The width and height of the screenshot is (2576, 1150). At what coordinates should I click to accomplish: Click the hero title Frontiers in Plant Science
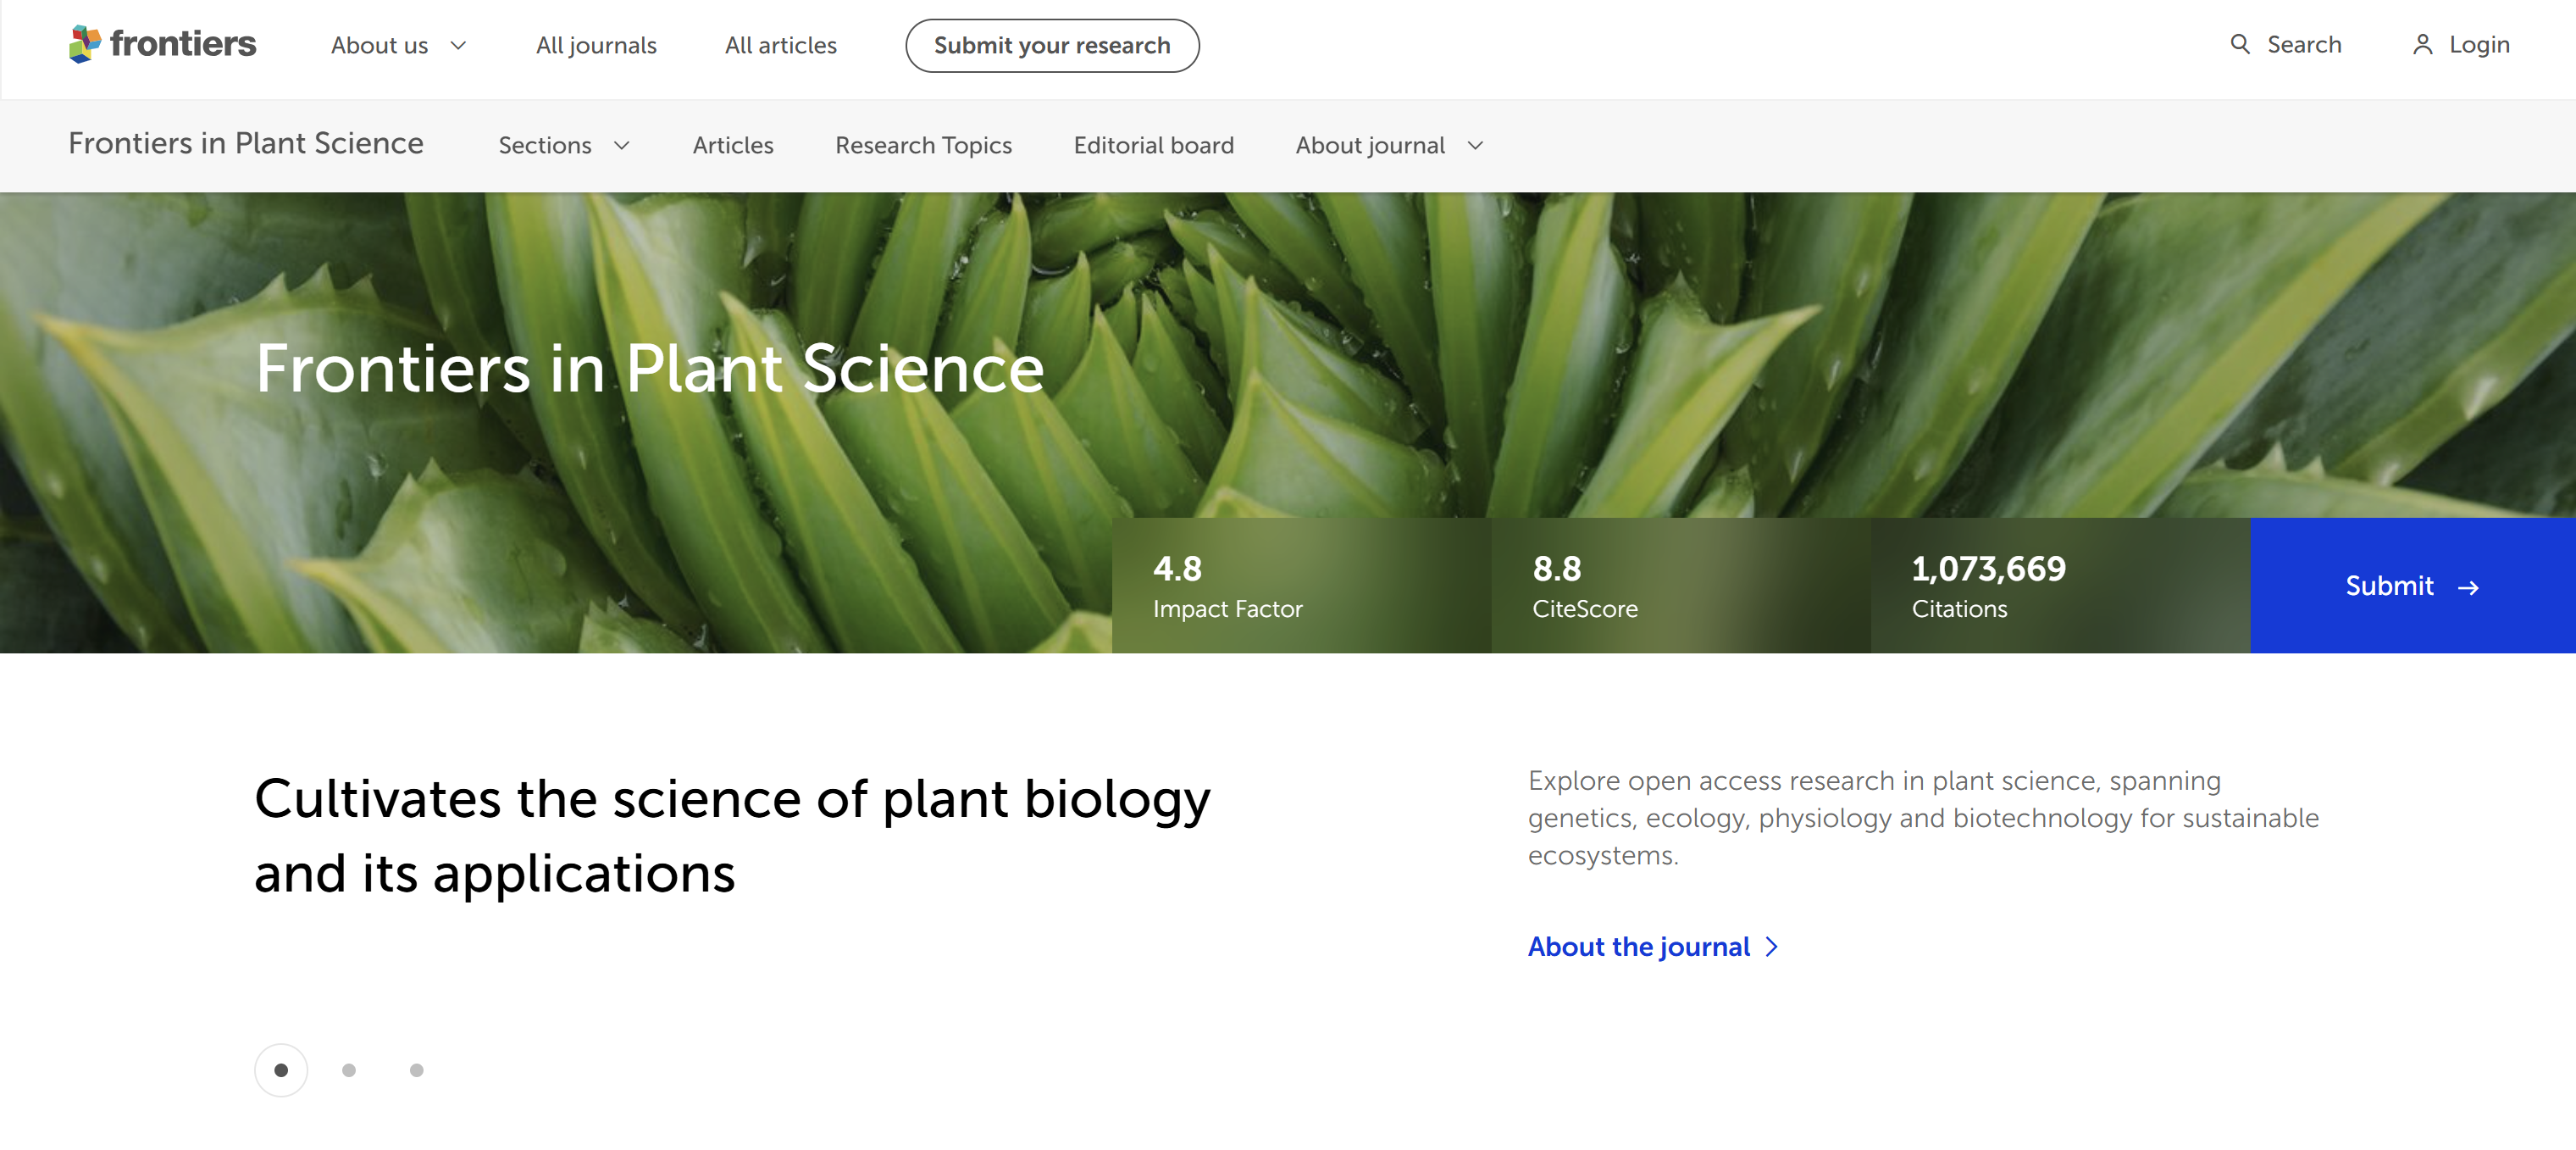(x=650, y=369)
